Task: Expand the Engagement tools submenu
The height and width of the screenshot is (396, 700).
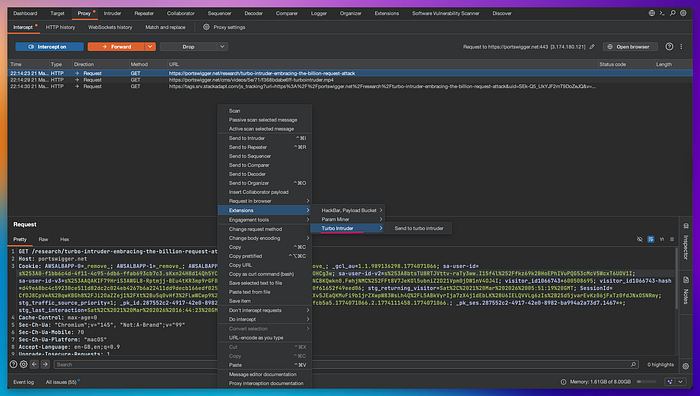Action: [265, 220]
